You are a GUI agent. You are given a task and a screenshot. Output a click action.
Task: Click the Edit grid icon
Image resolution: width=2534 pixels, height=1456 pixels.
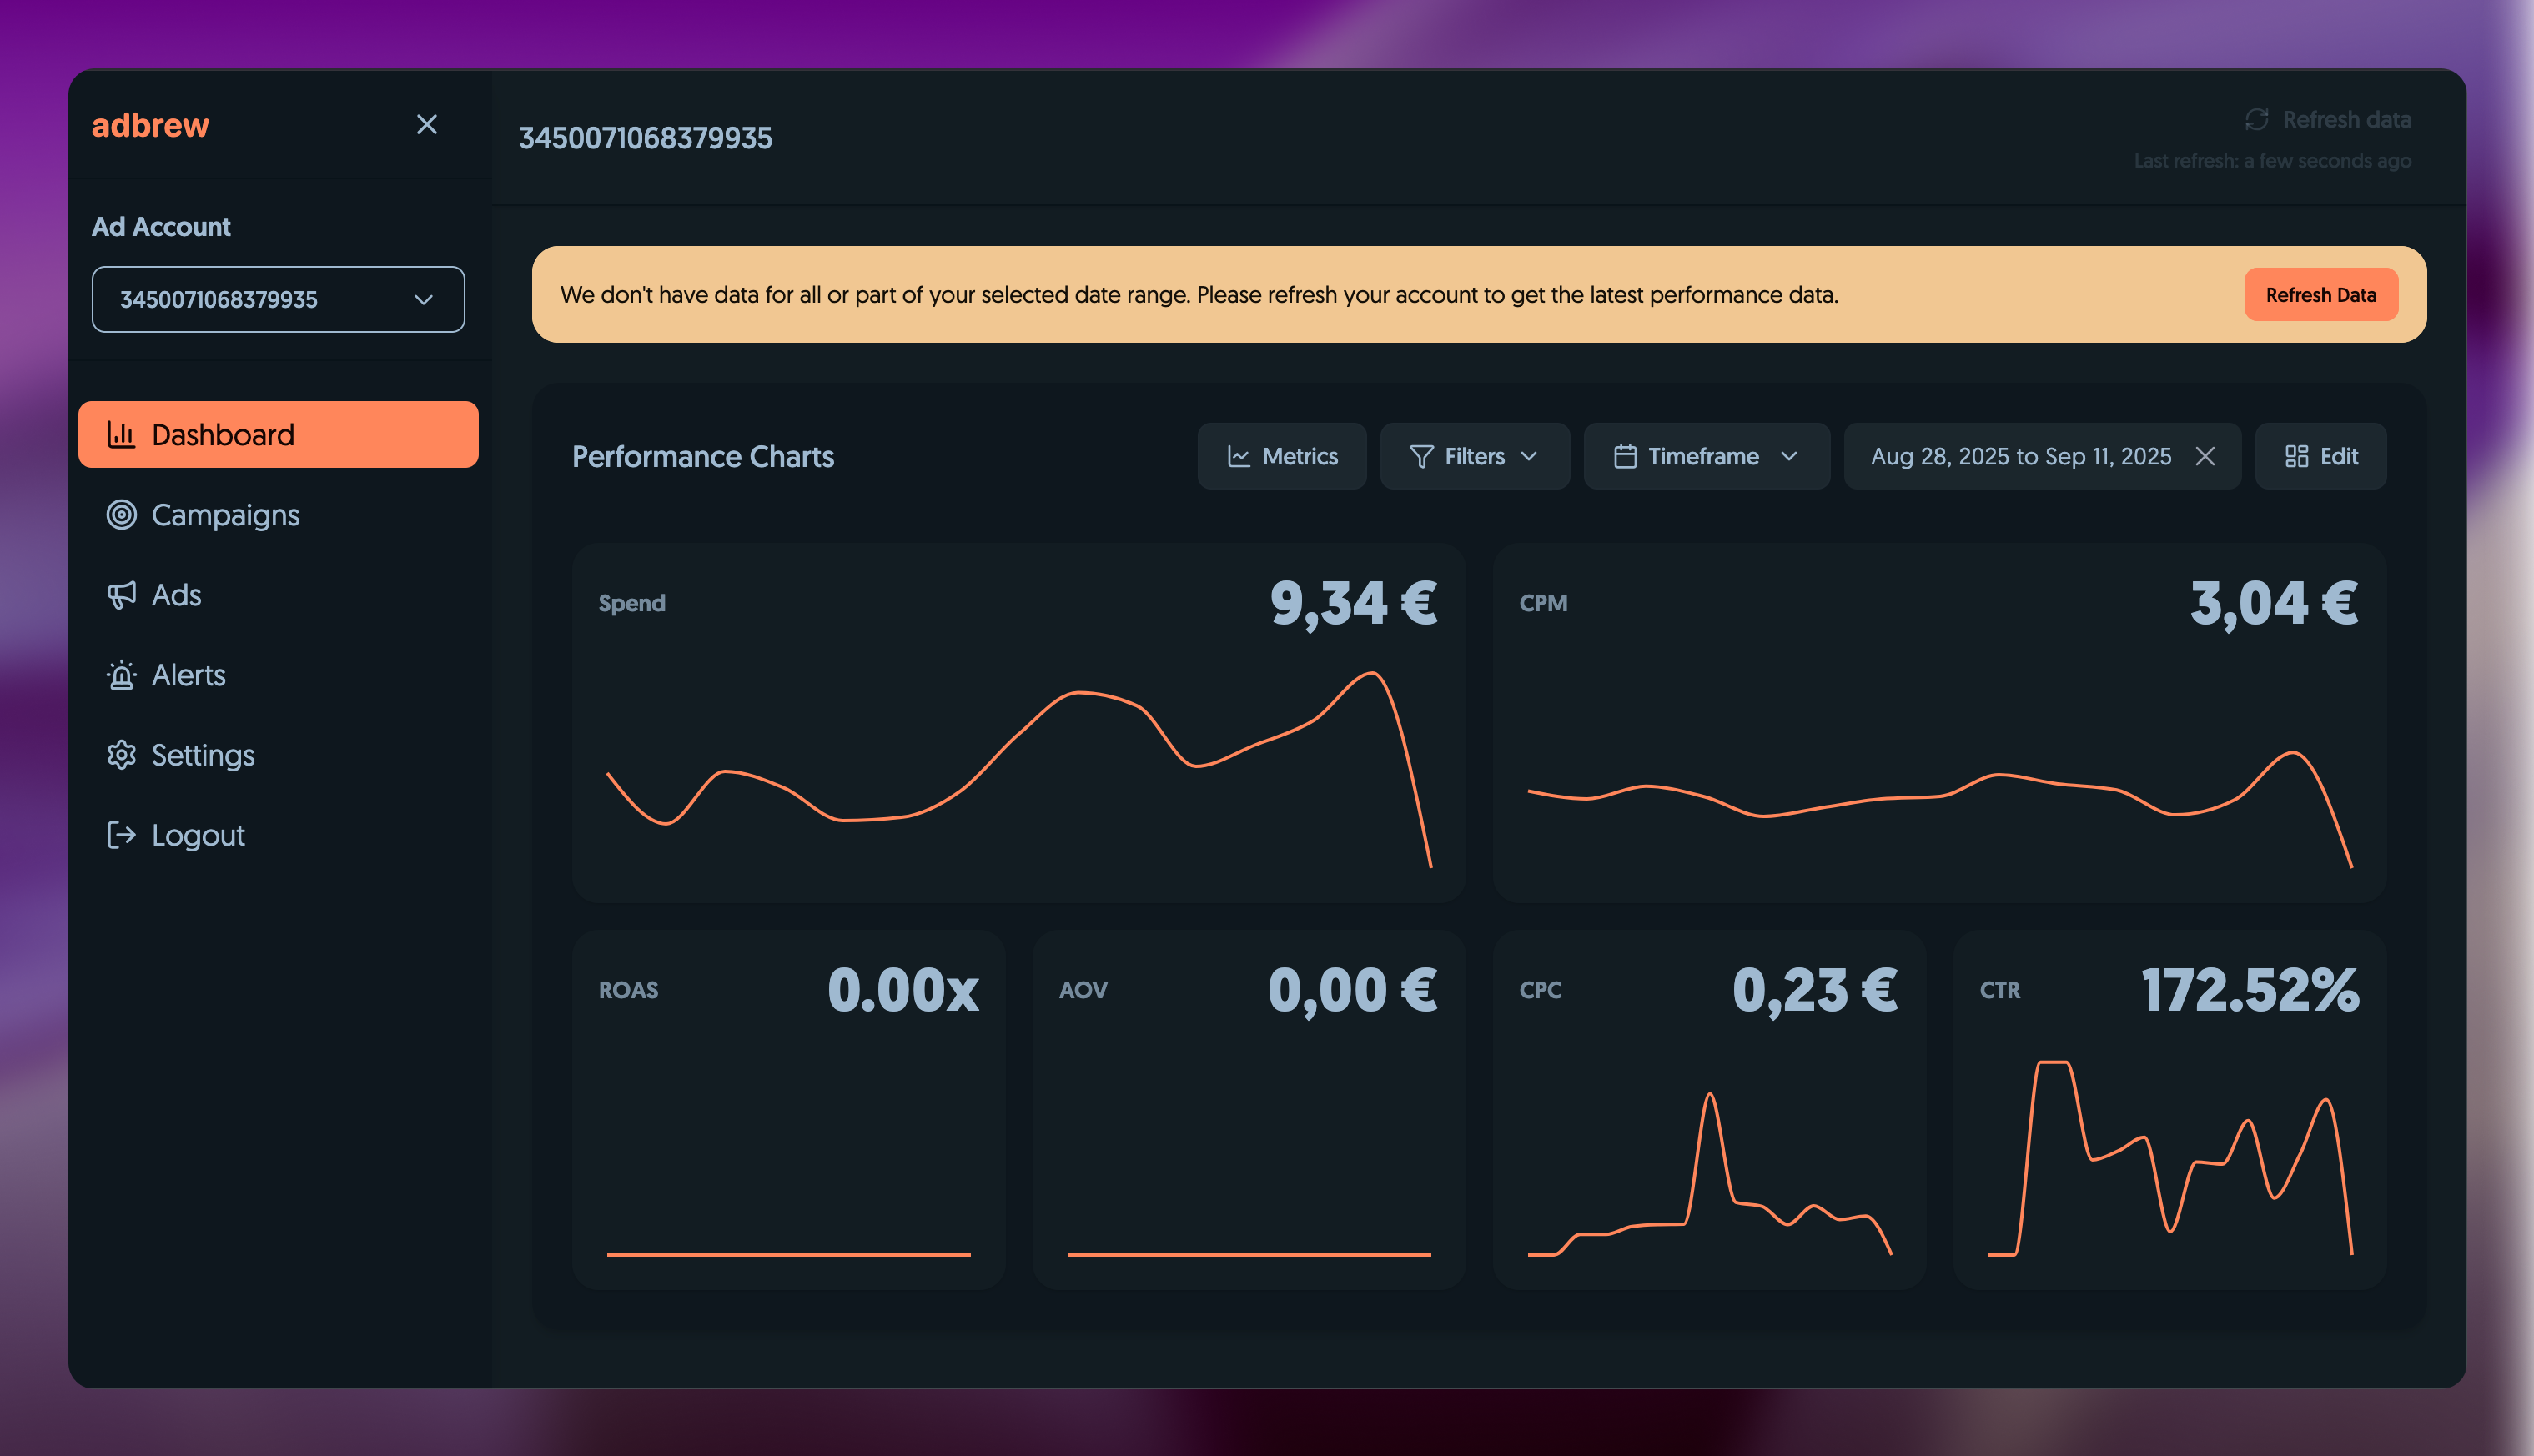(x=2296, y=456)
